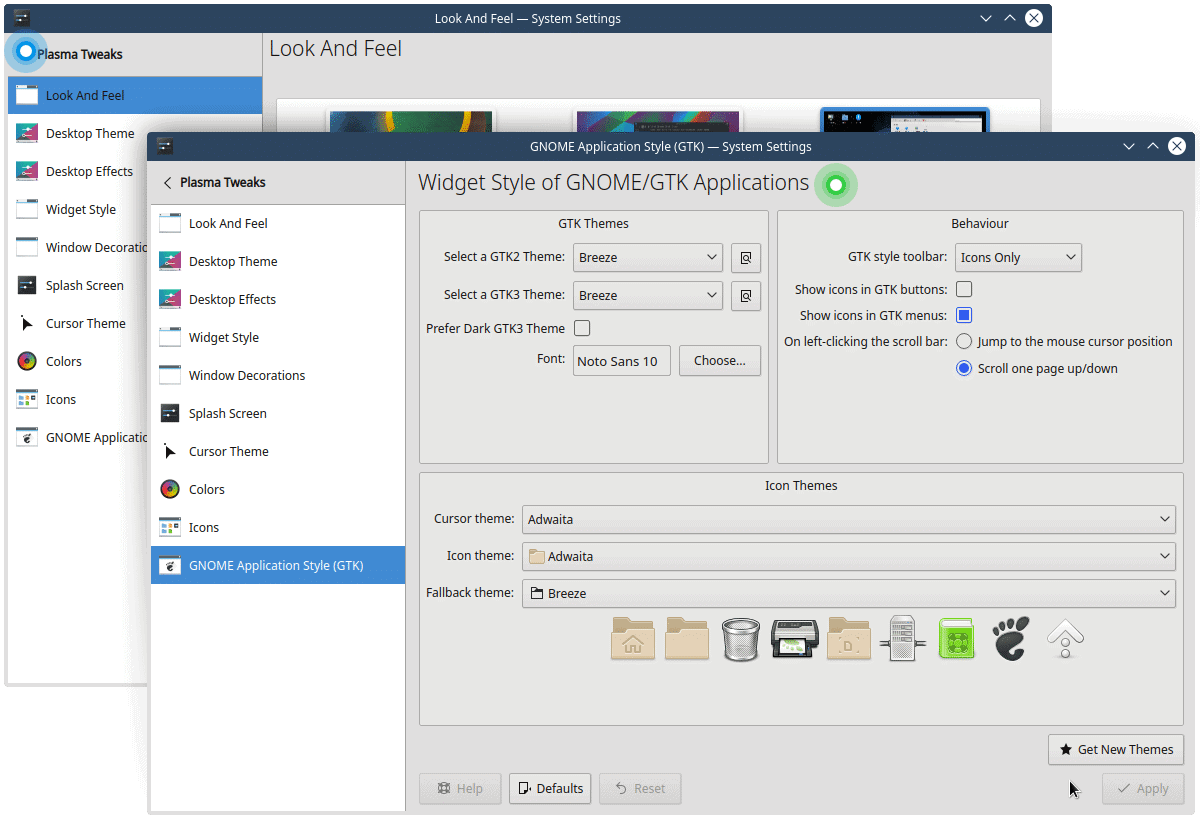Click the GTK Themes group title

coord(593,224)
